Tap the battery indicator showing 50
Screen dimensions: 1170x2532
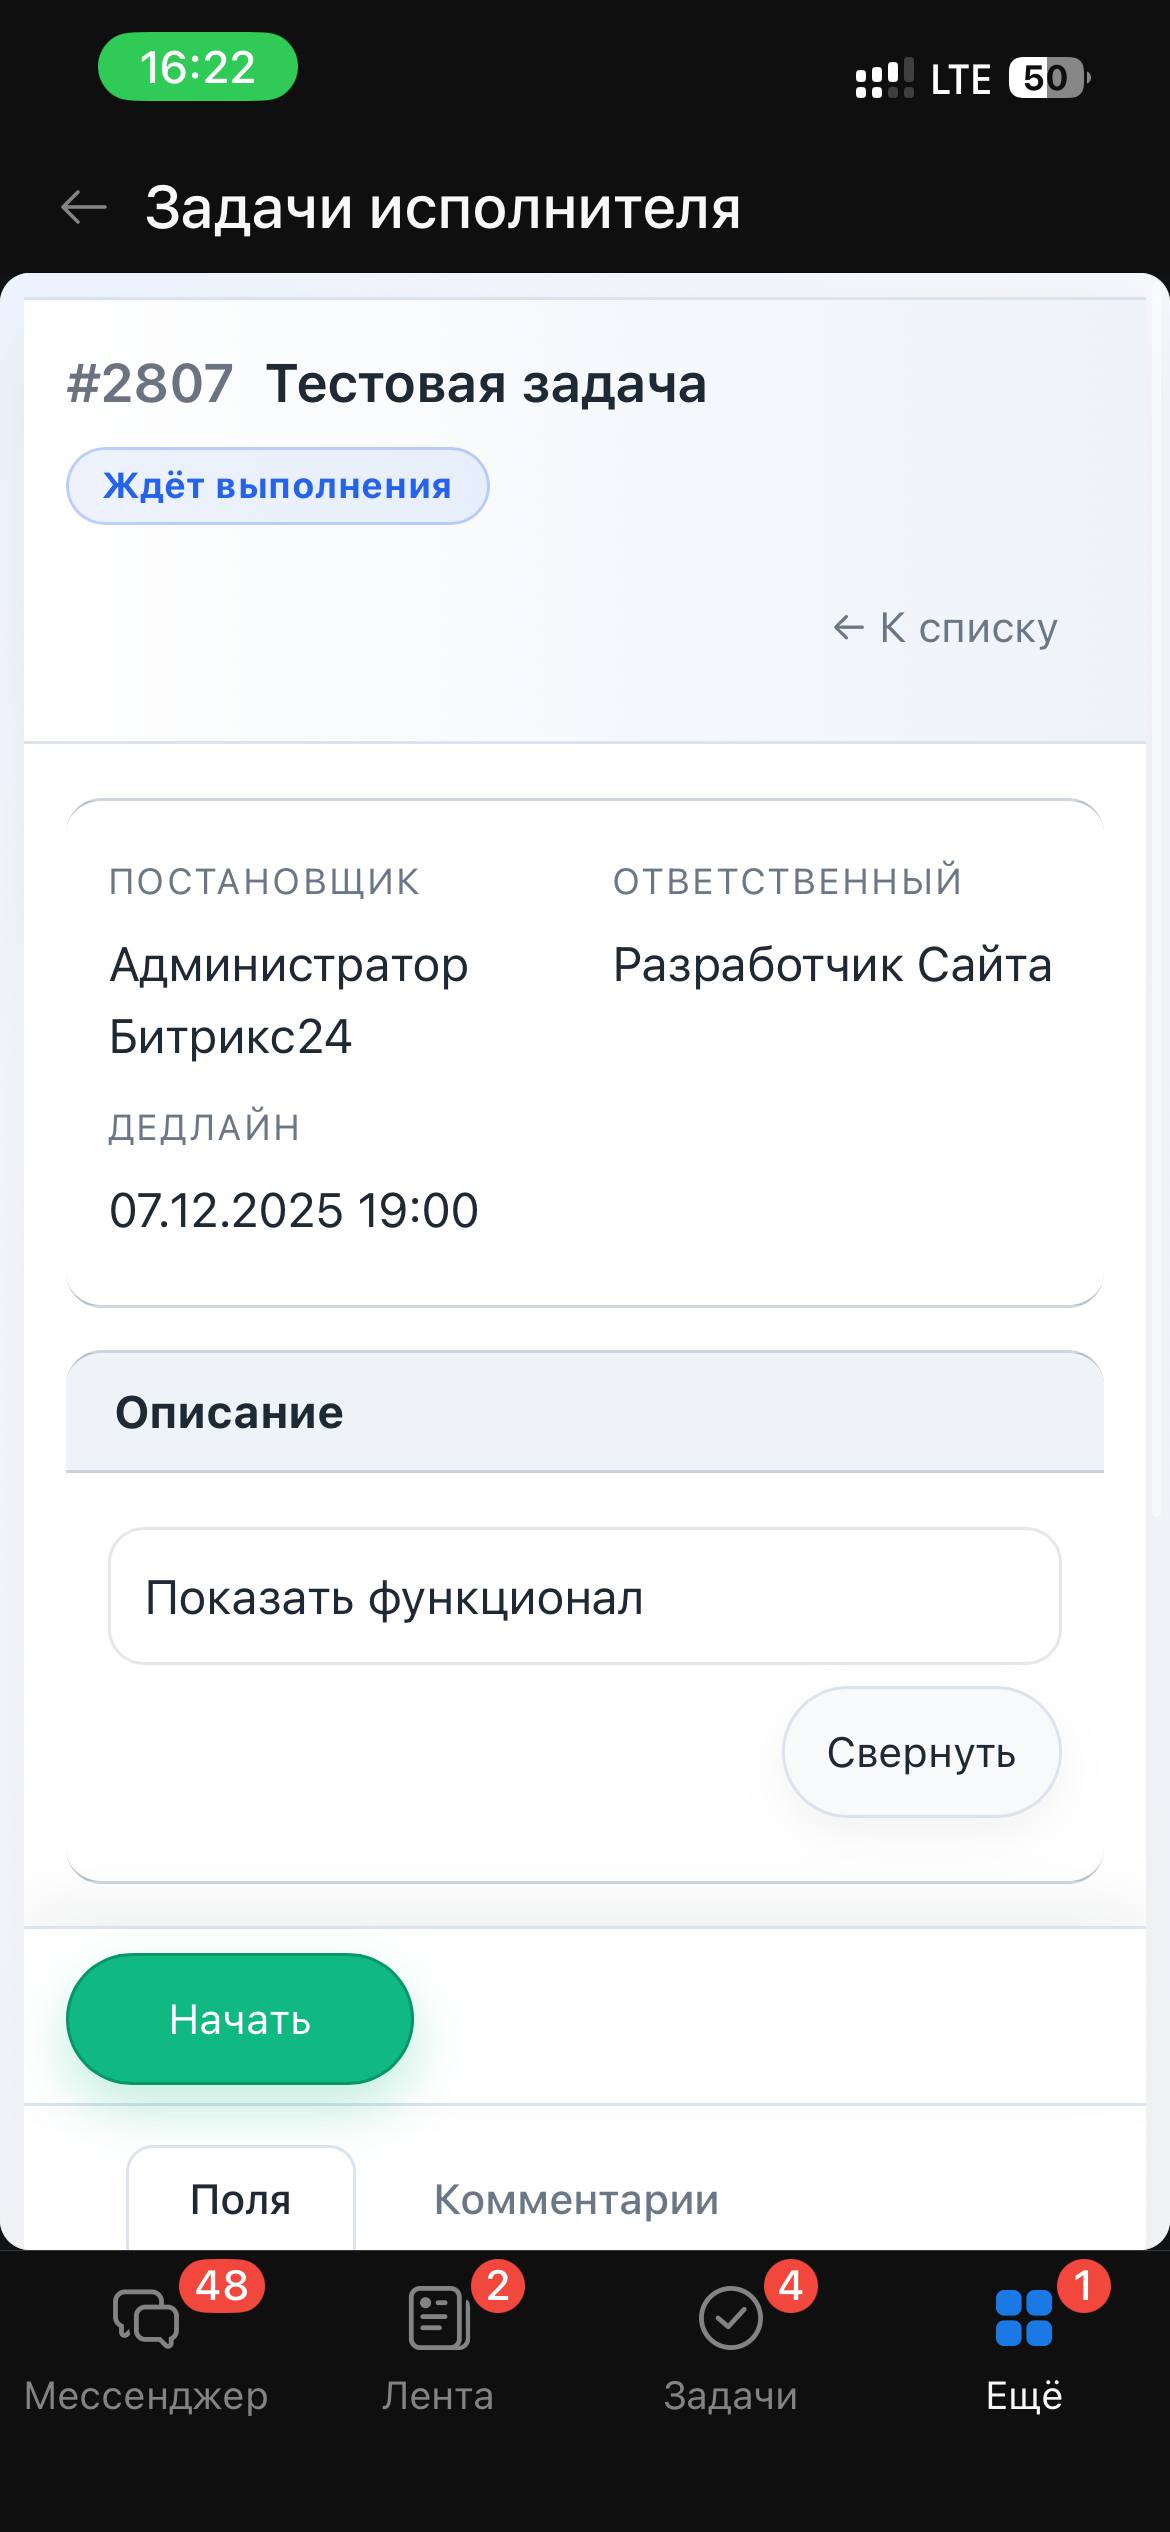pos(1047,78)
